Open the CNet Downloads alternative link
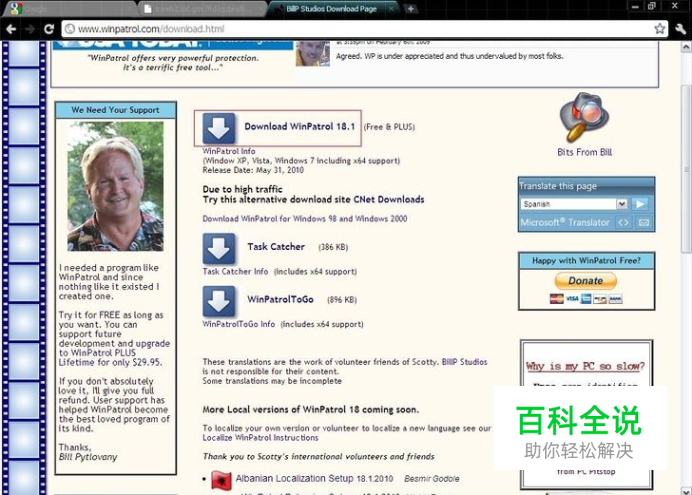 (x=388, y=199)
